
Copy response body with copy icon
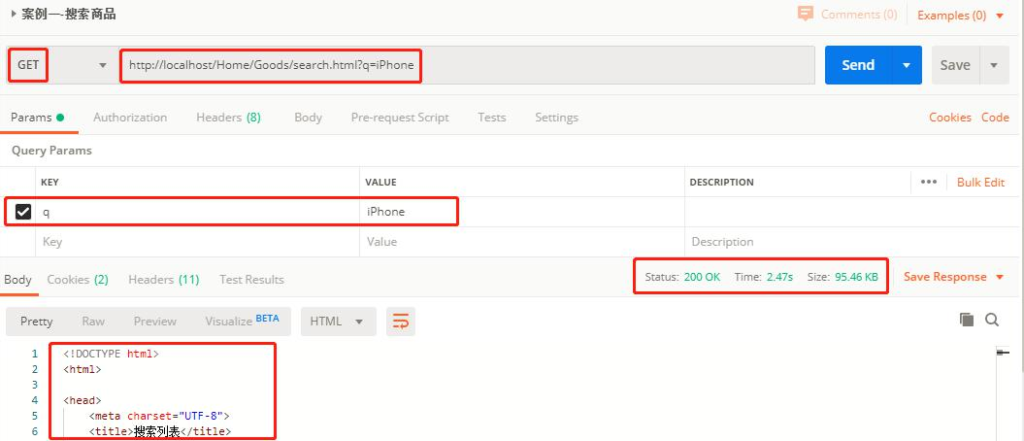[x=966, y=320]
